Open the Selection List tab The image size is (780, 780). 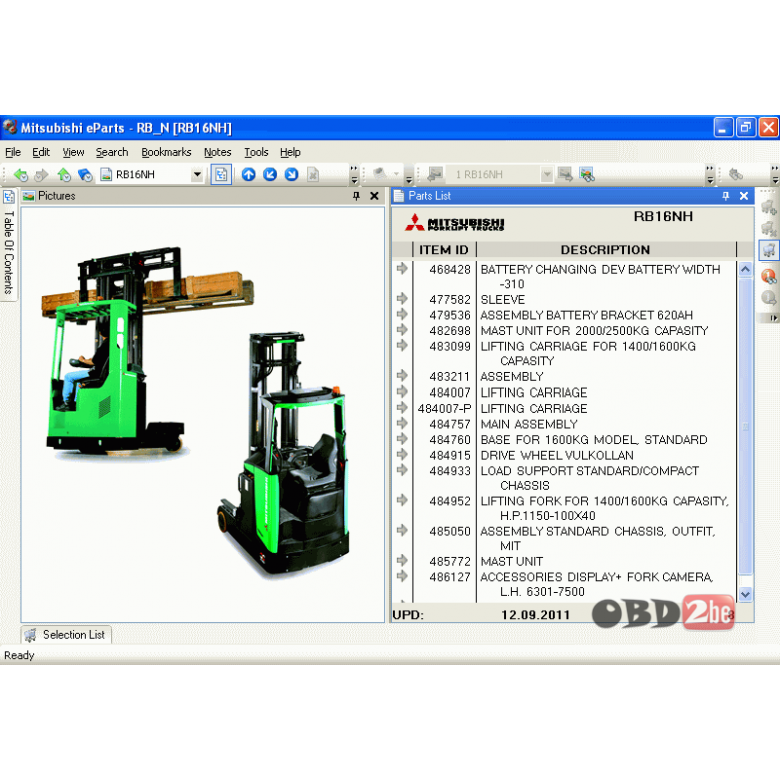(66, 635)
